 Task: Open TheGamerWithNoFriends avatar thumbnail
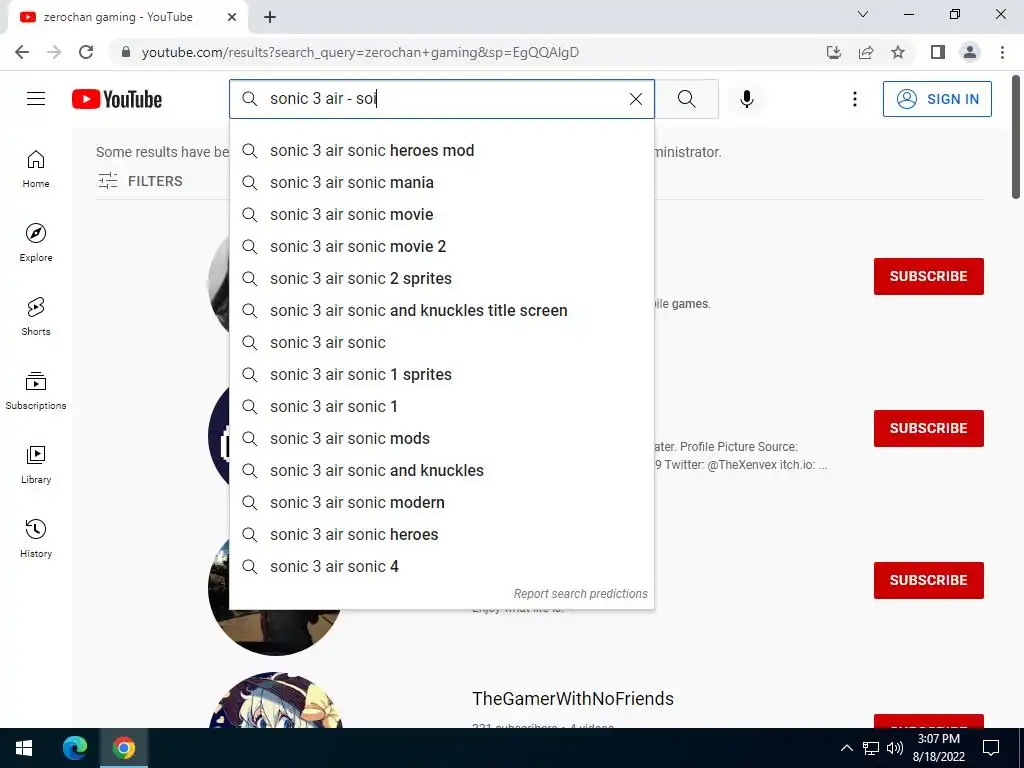(275, 700)
